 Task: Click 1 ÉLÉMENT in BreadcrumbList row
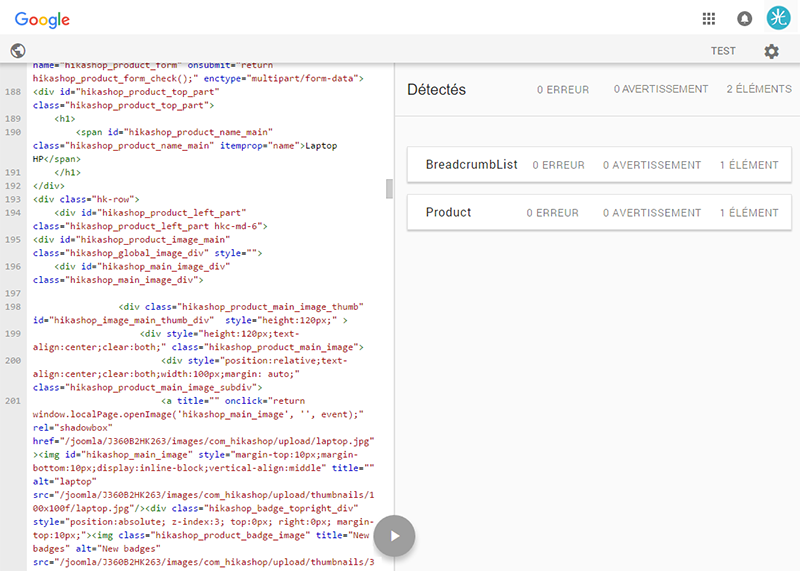tap(749, 165)
